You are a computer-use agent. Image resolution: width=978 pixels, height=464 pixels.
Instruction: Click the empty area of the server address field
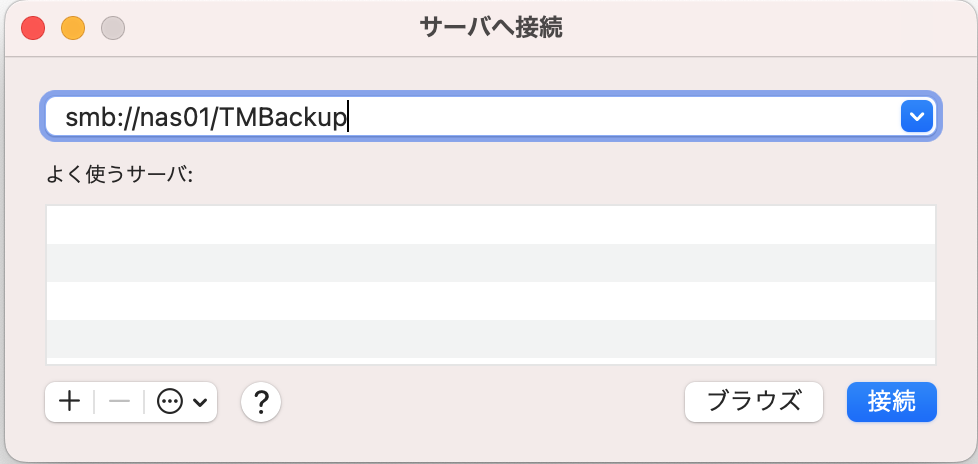pos(620,118)
